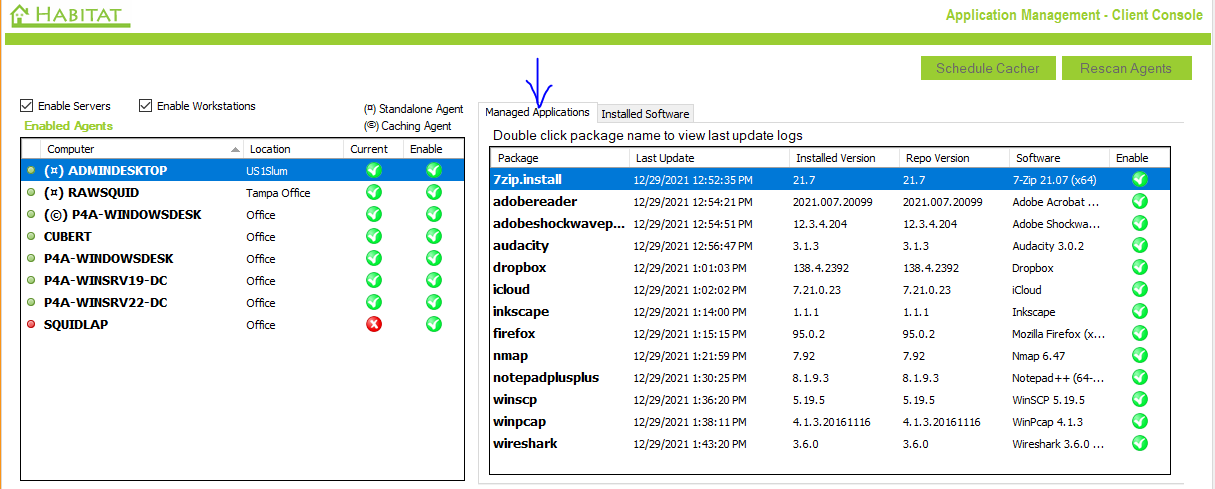This screenshot has height=489, width=1215.
Task: Toggle the Enable status for agent SQUIDLAP
Action: tap(434, 324)
